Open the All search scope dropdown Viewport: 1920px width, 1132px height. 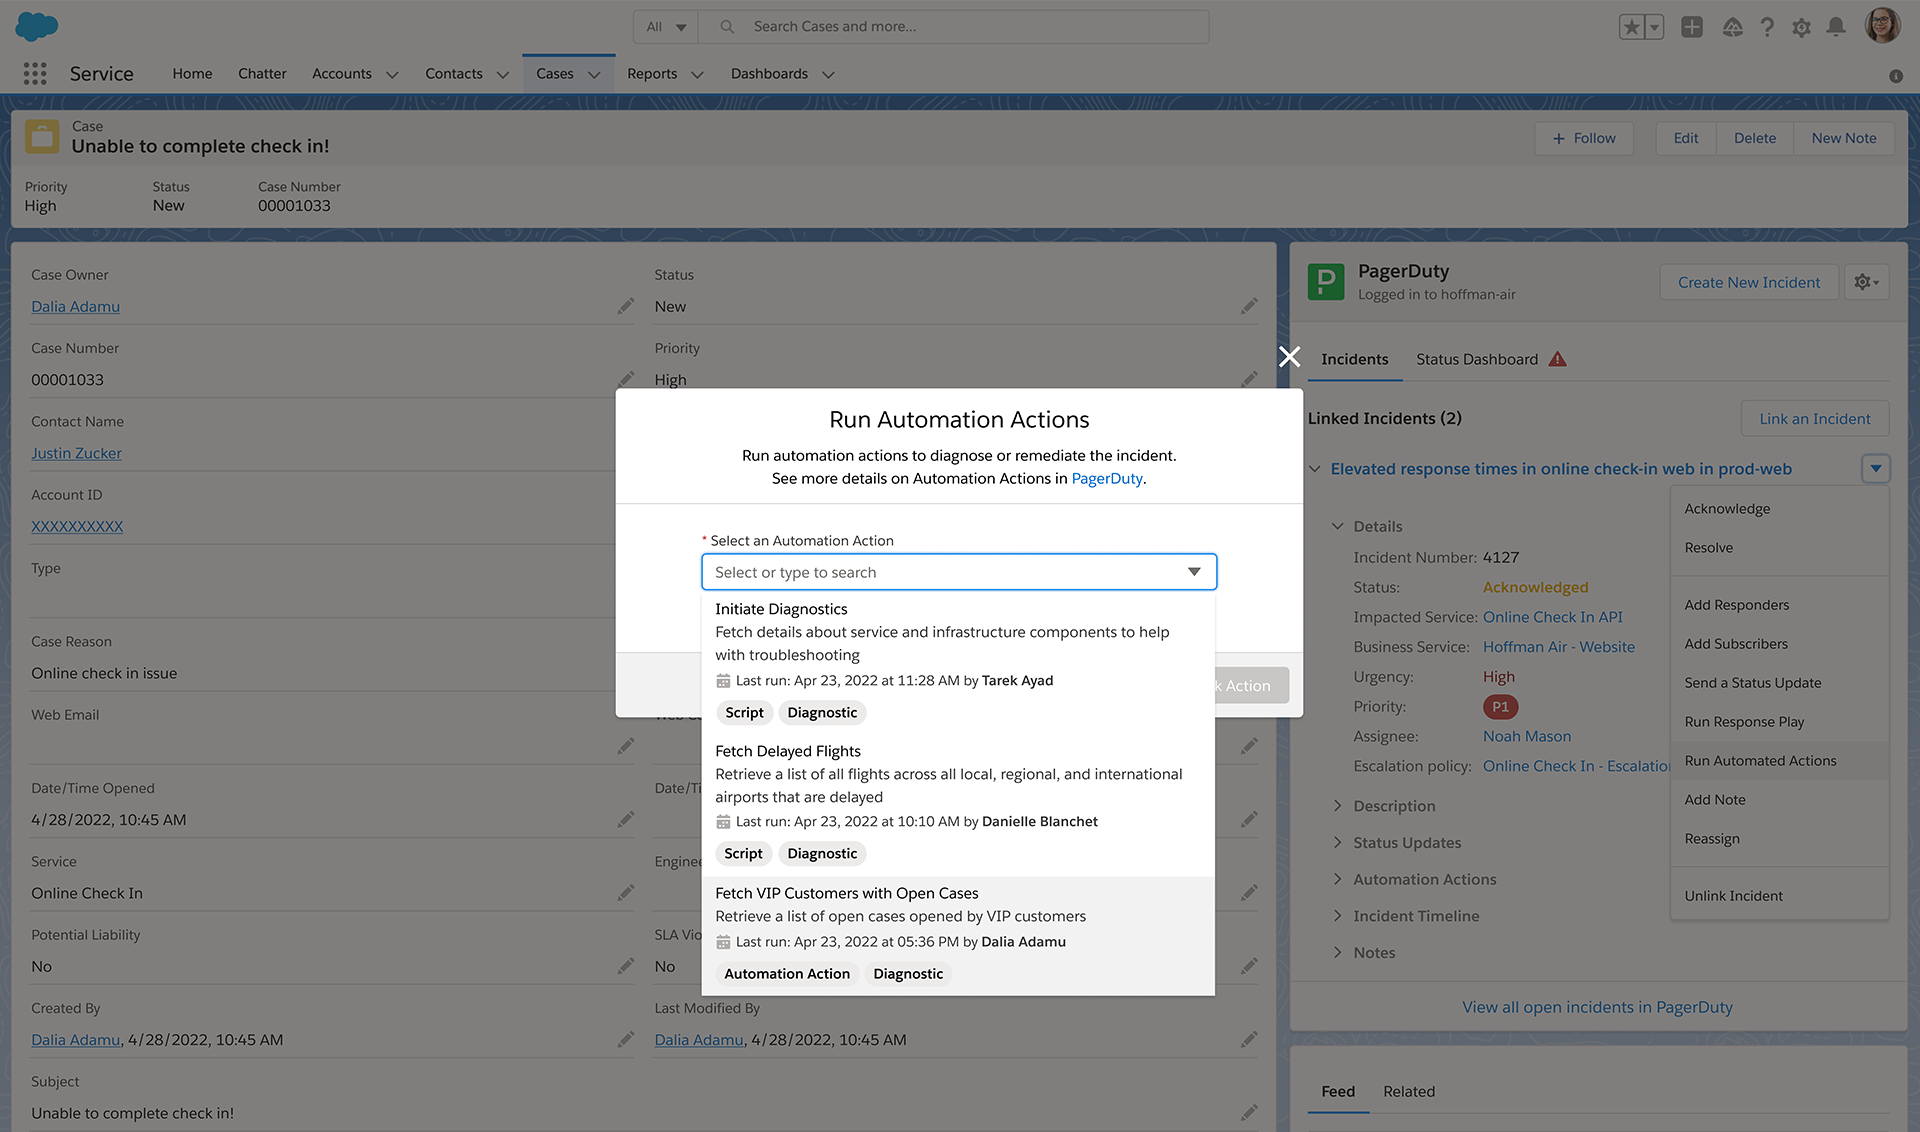click(666, 27)
